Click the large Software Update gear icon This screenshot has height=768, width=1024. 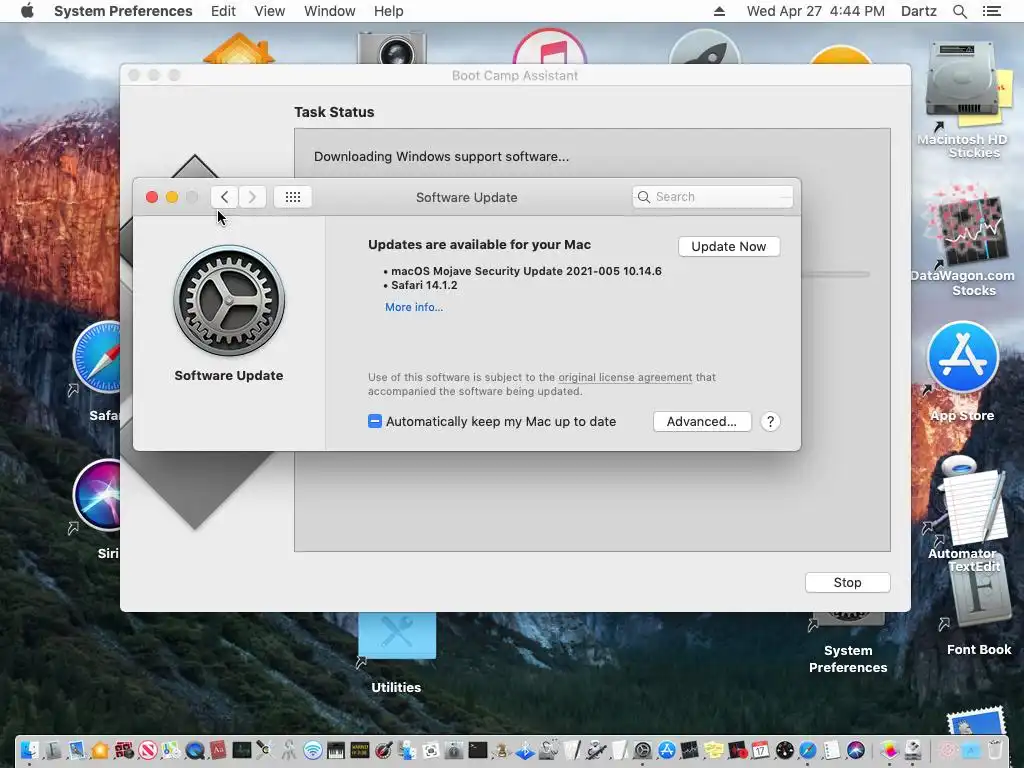pos(229,300)
